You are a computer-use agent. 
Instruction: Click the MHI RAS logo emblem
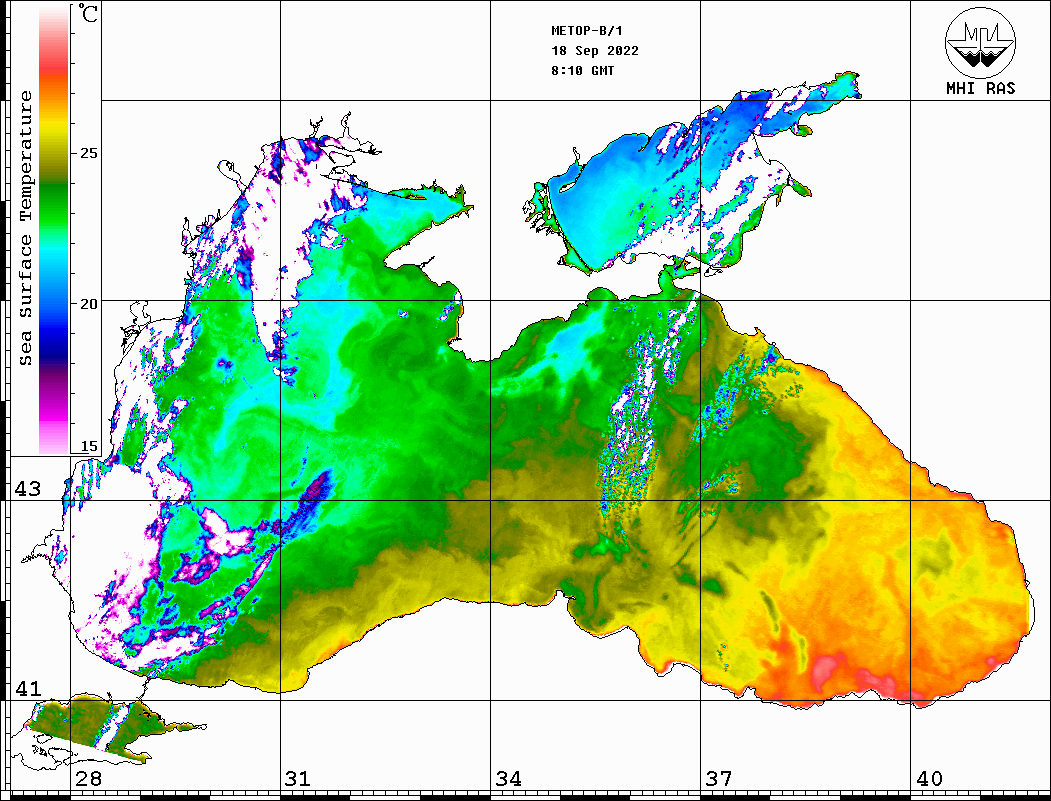981,42
